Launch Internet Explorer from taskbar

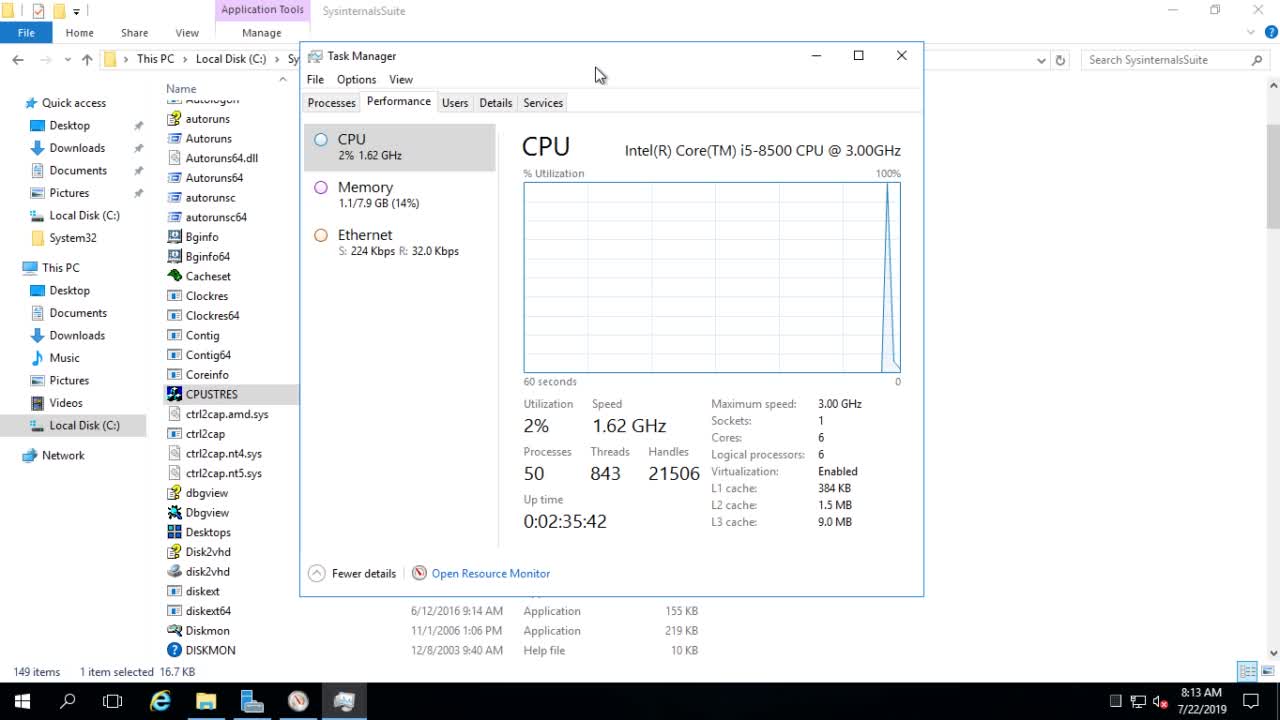tap(160, 701)
